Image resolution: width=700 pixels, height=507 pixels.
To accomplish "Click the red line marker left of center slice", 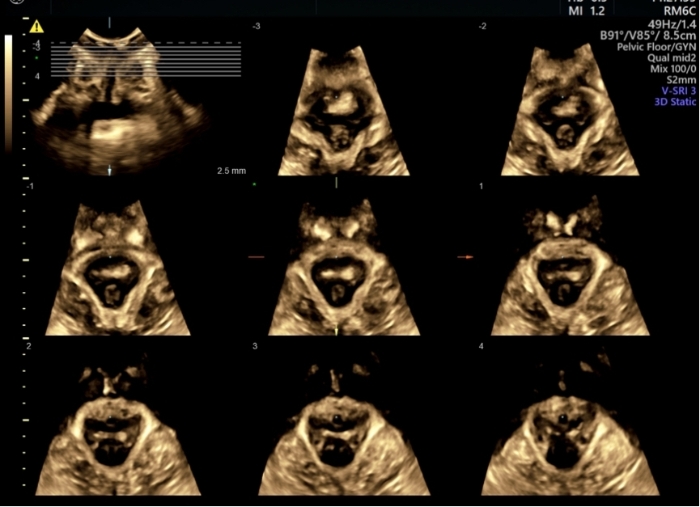I will click(256, 257).
